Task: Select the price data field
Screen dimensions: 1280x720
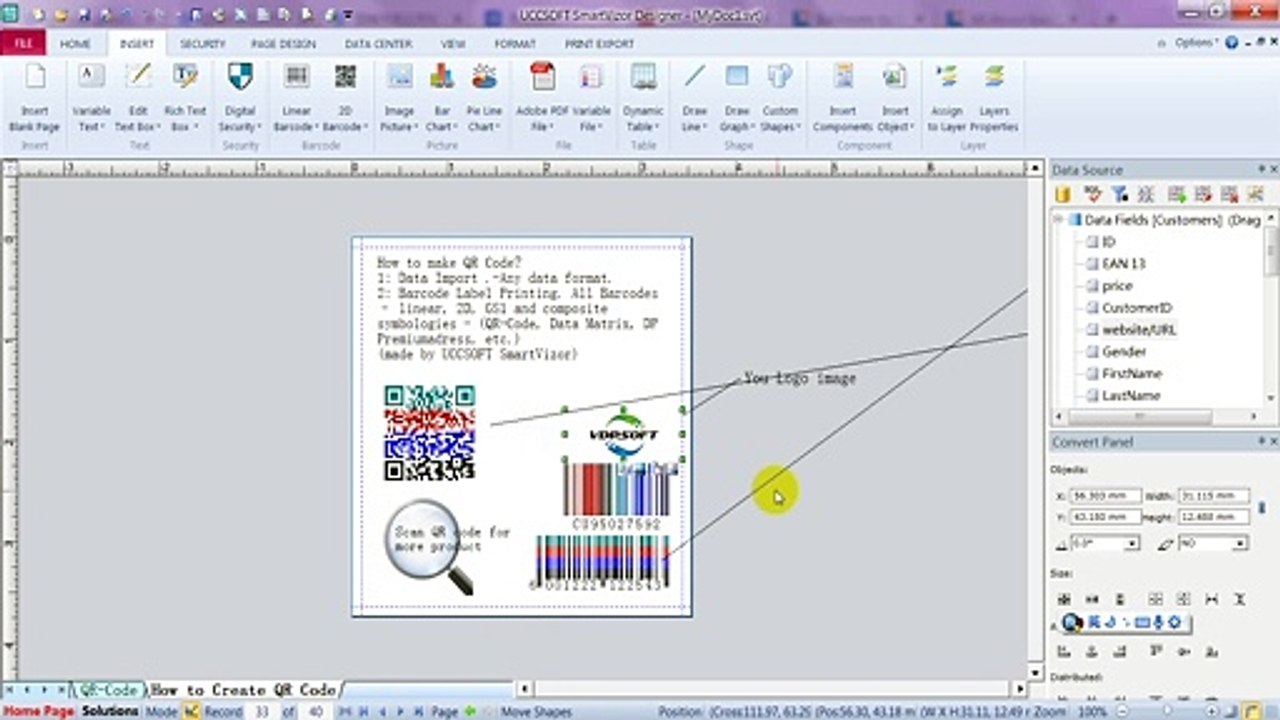Action: (1117, 286)
